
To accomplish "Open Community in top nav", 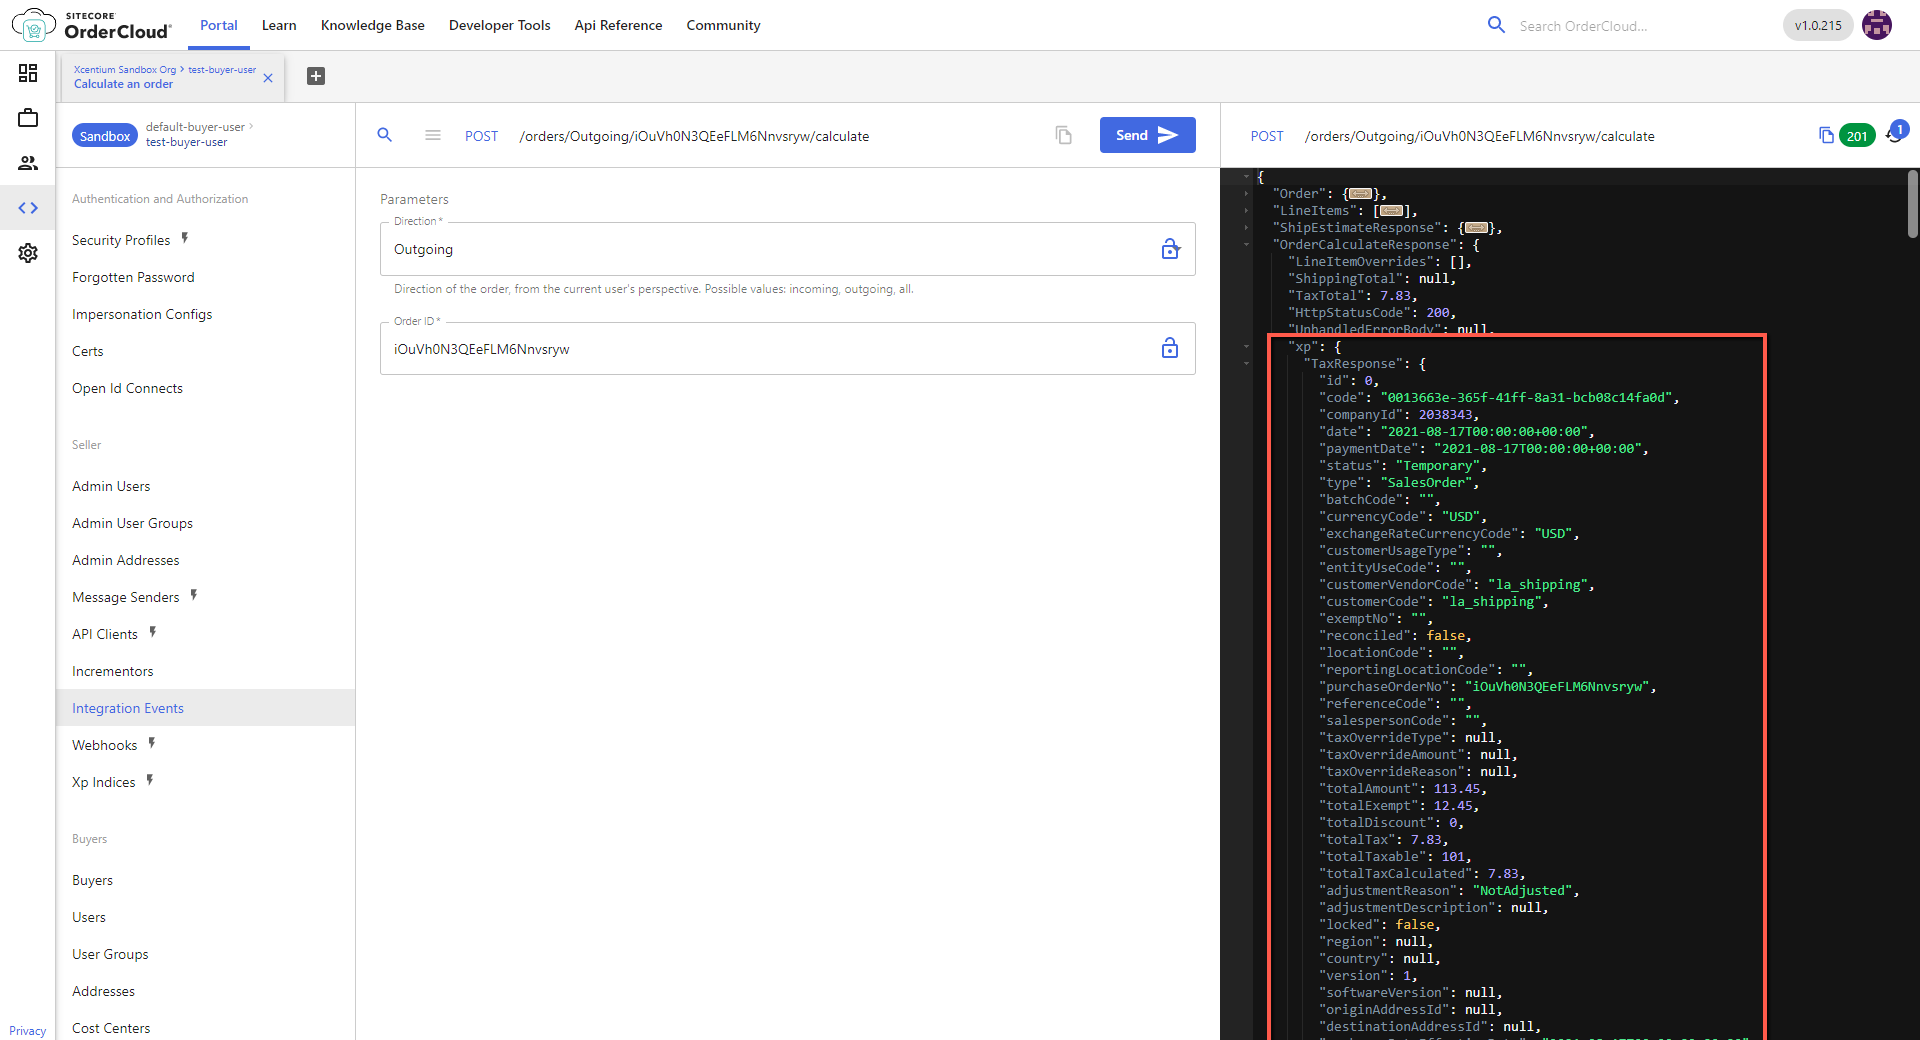I will 723,25.
